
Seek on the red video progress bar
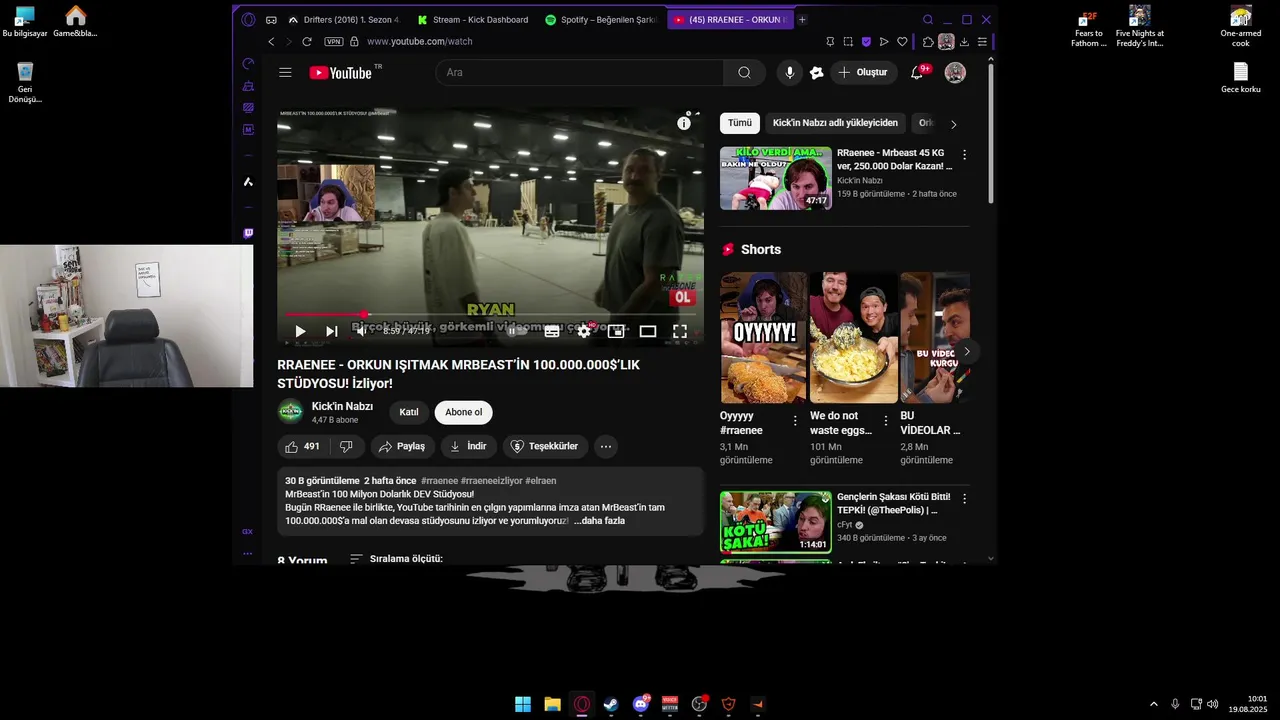pos(491,315)
